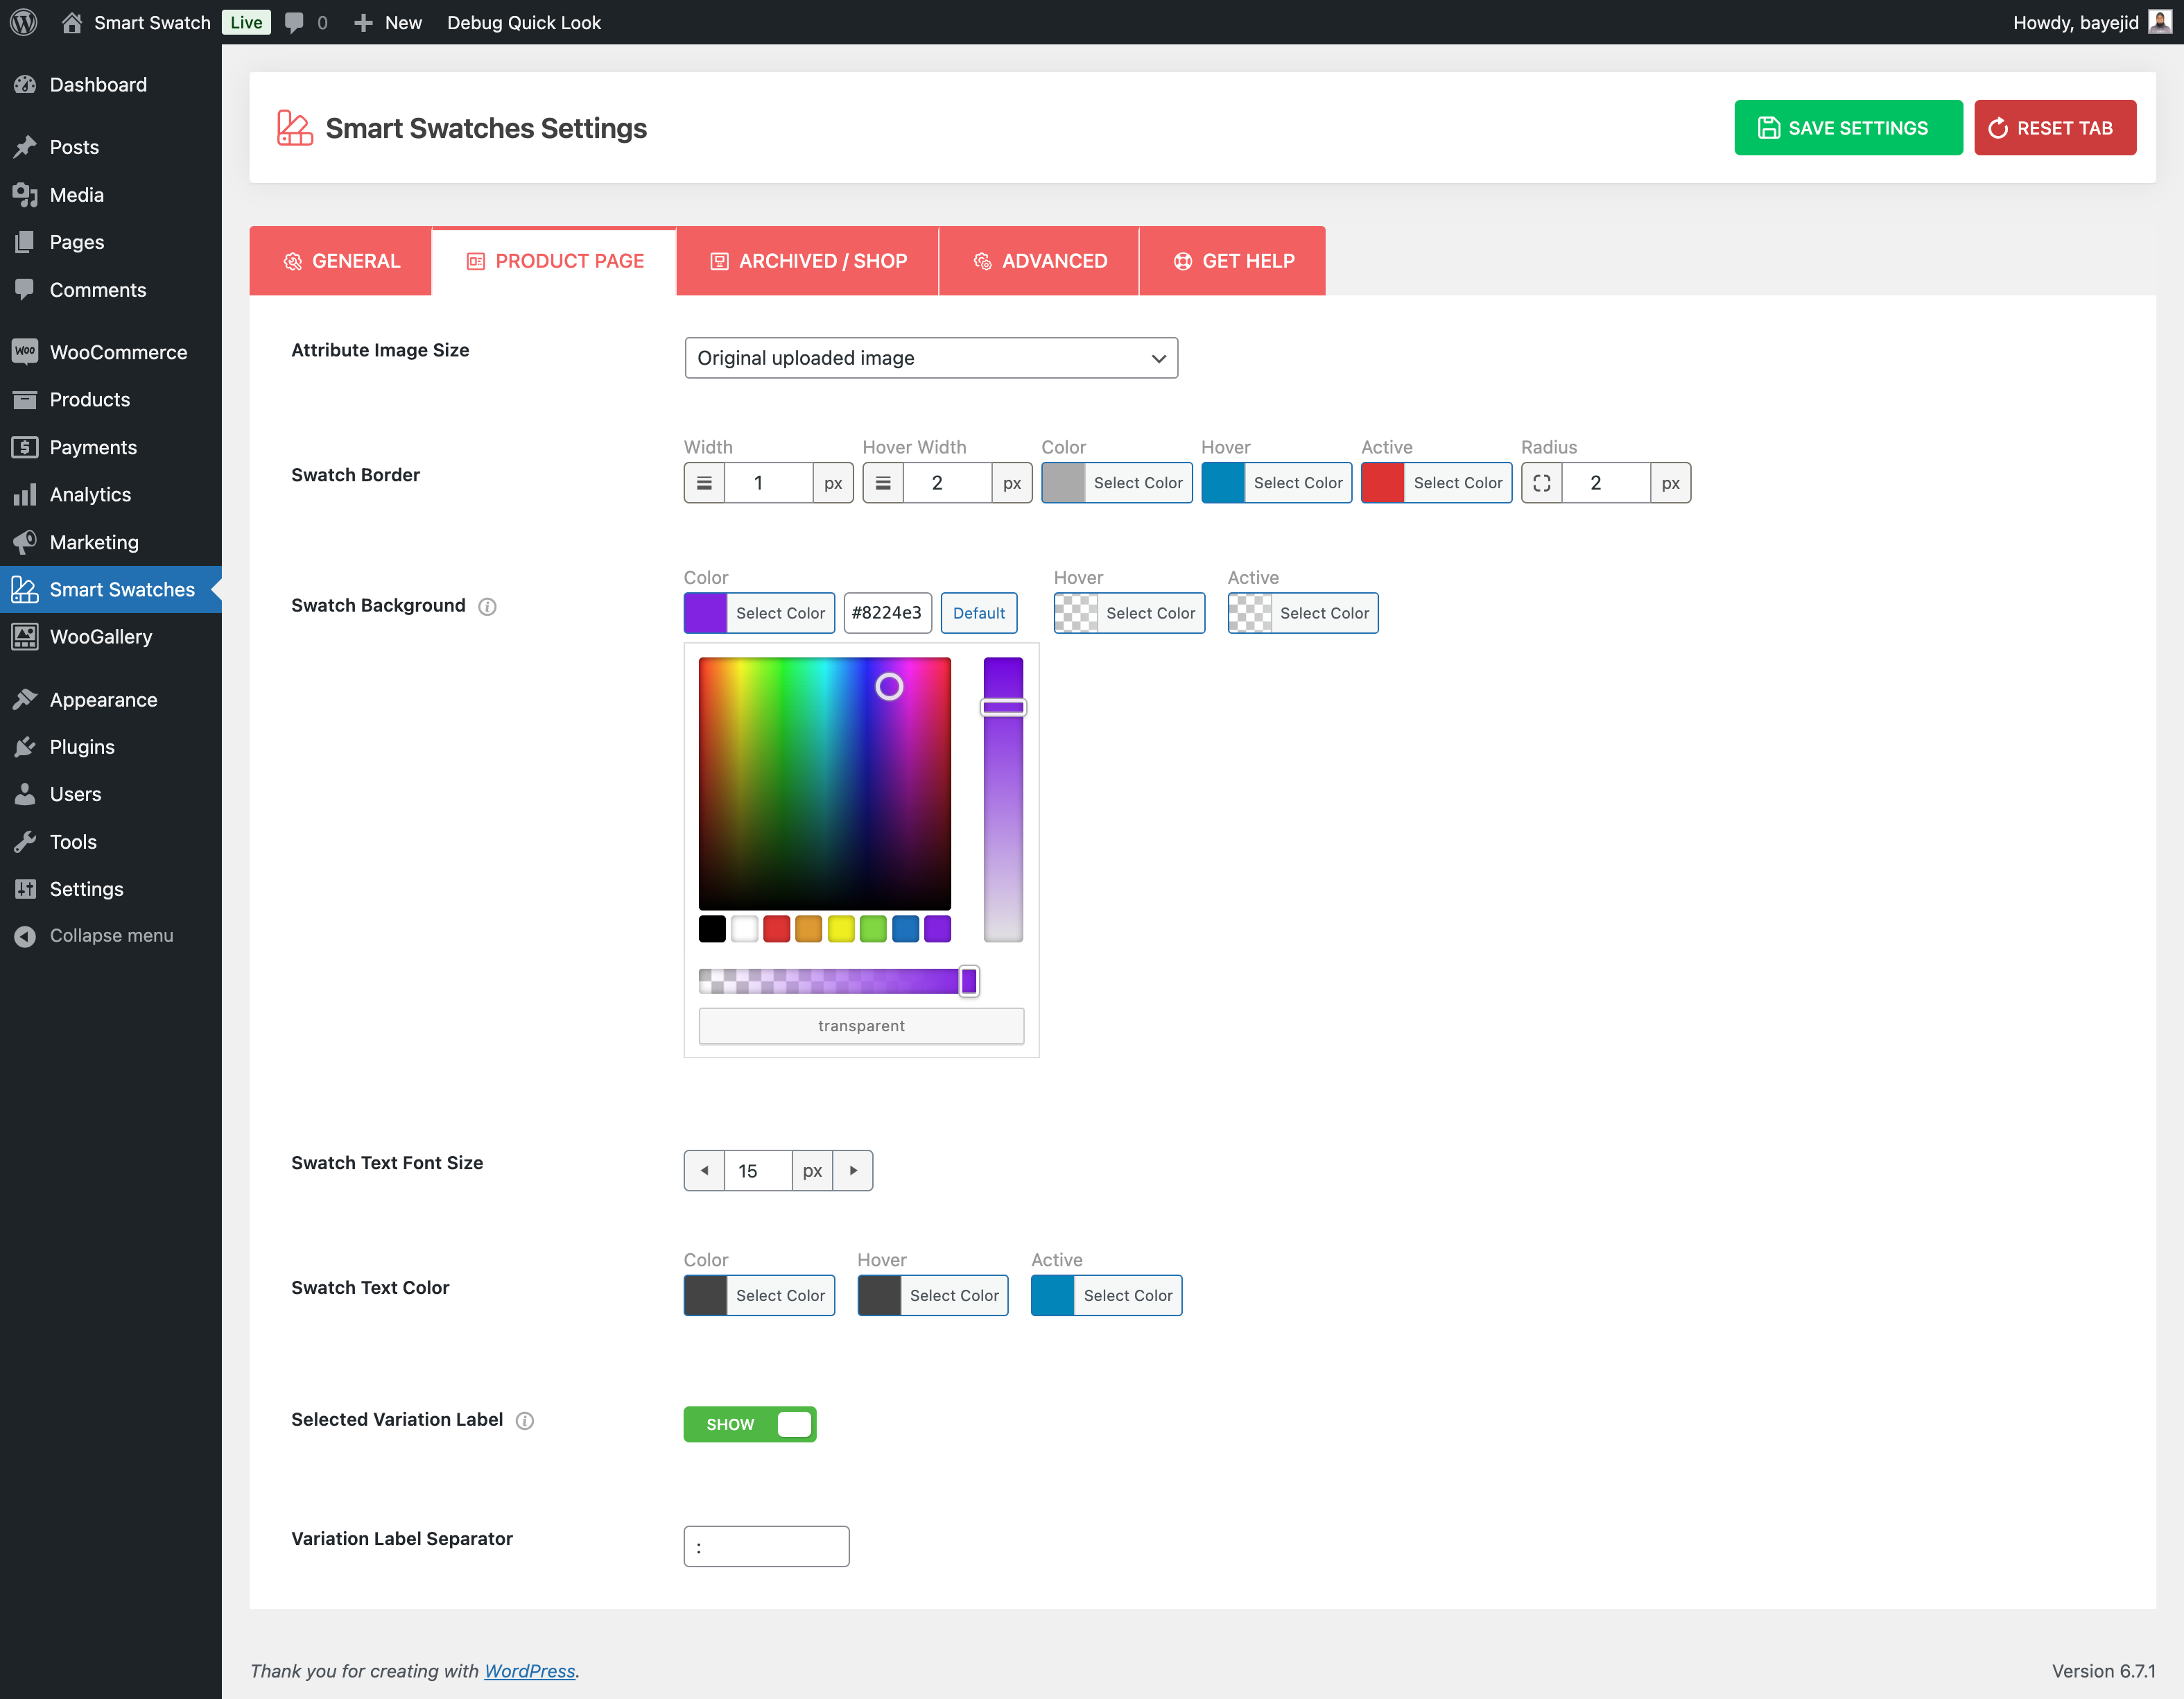Click the Products archive icon
The height and width of the screenshot is (1699, 2184).
(x=25, y=400)
